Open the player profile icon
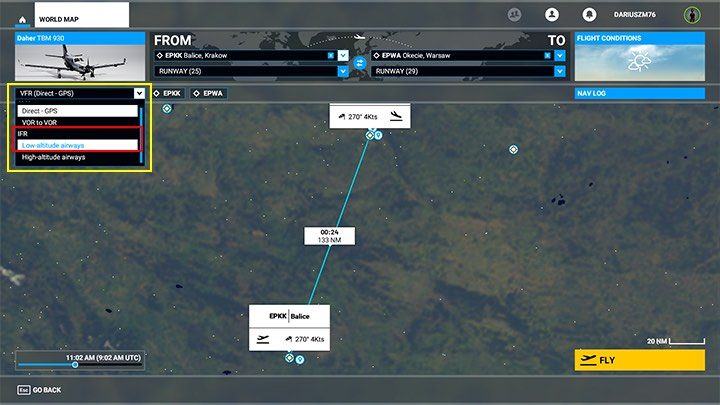720x405 pixels. pos(551,15)
